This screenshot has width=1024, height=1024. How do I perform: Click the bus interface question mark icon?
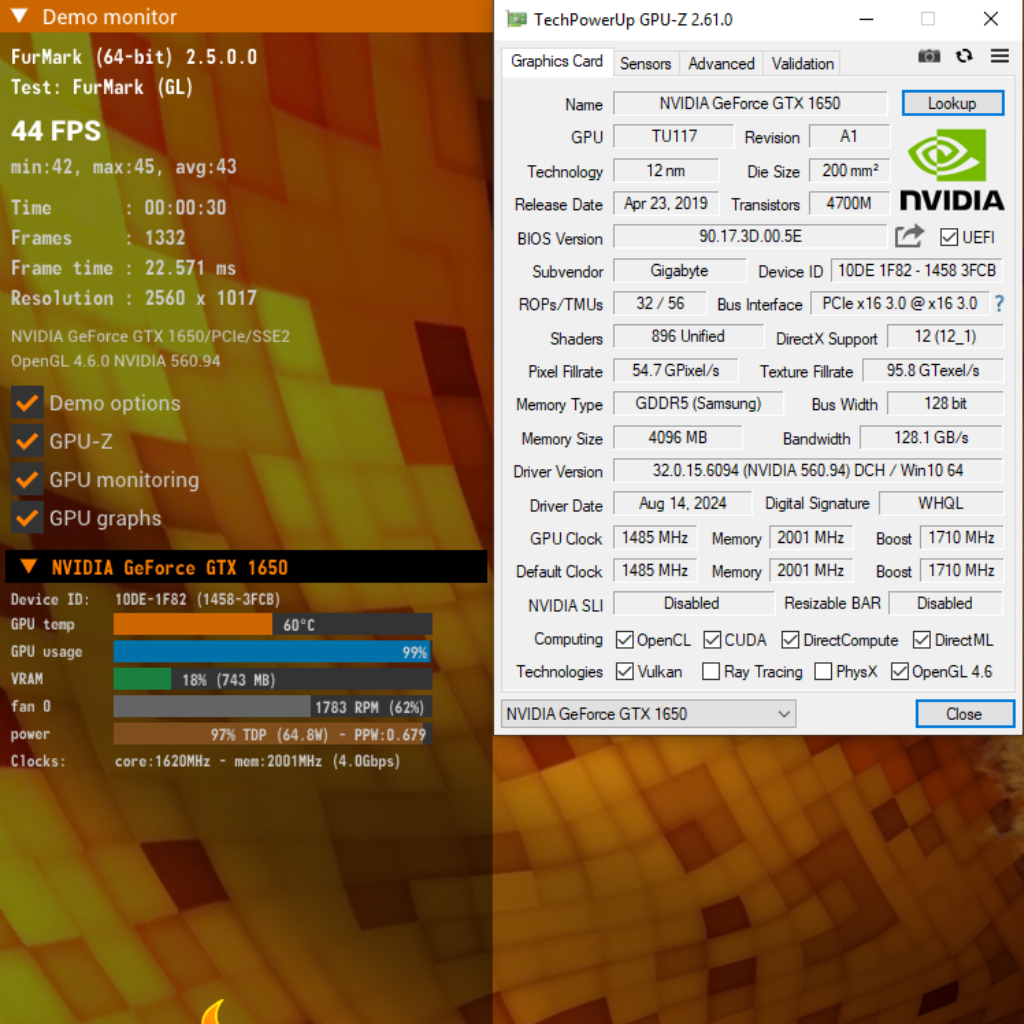[x=997, y=303]
